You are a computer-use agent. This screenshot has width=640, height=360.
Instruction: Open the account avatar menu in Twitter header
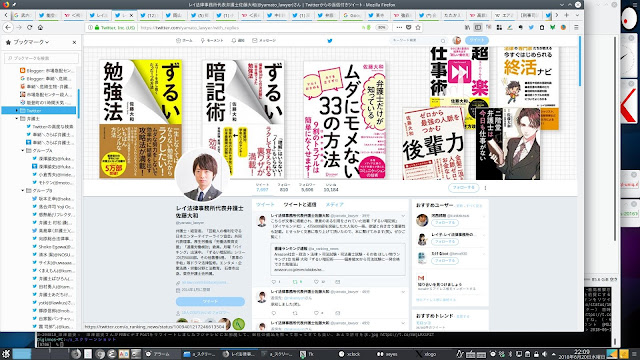(457, 40)
